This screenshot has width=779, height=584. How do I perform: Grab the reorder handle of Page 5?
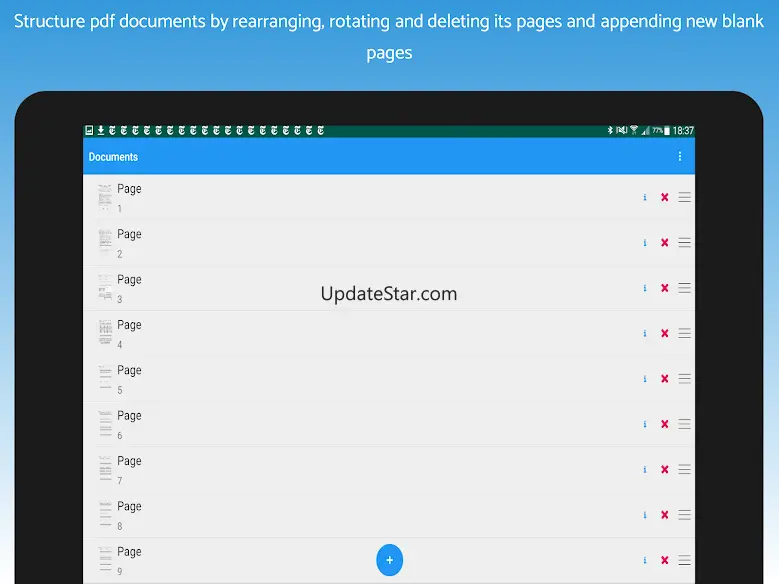pyautogui.click(x=685, y=379)
